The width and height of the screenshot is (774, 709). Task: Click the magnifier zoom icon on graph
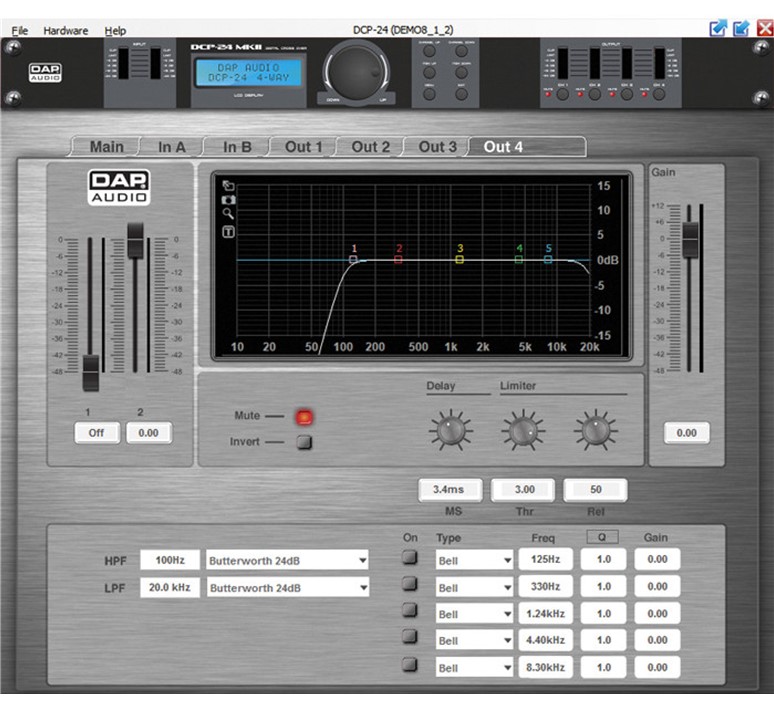pos(228,214)
